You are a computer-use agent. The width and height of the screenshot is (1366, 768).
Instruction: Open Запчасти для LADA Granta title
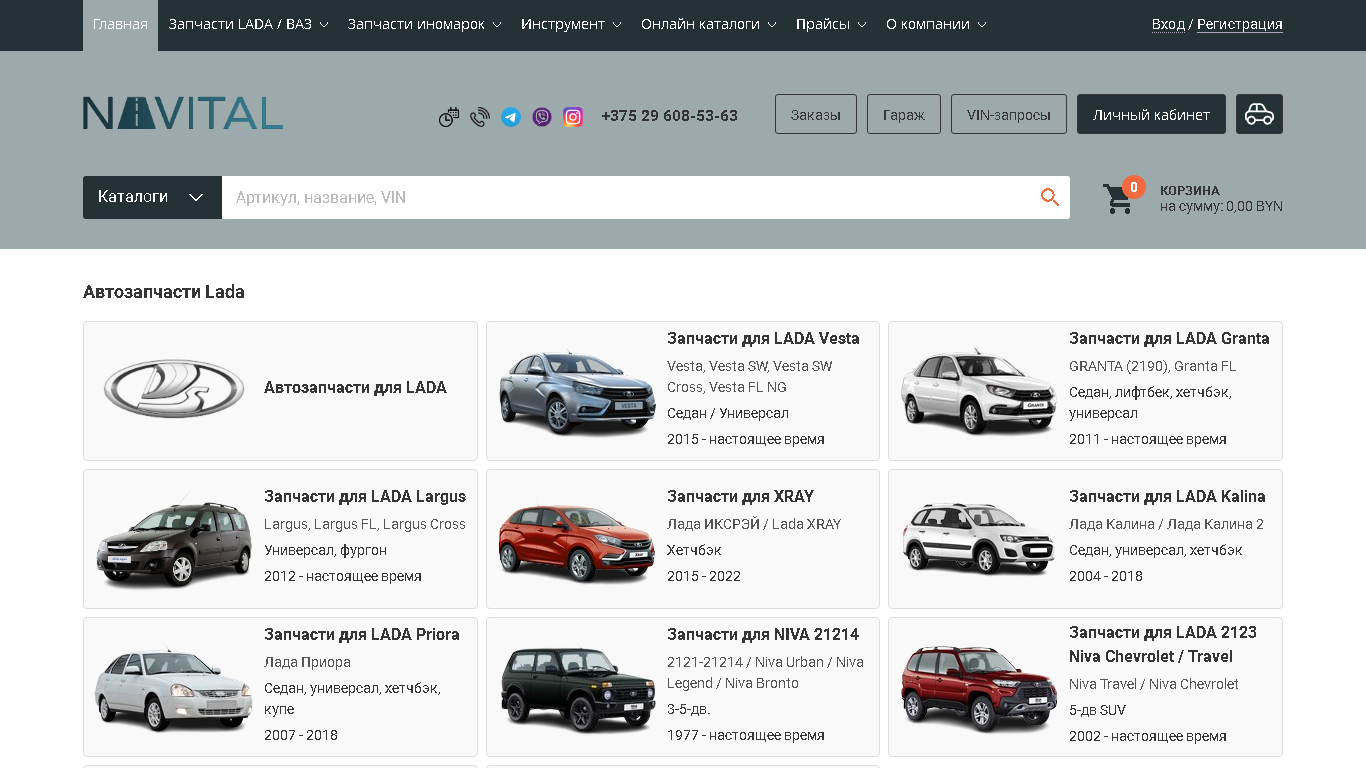coord(1169,338)
